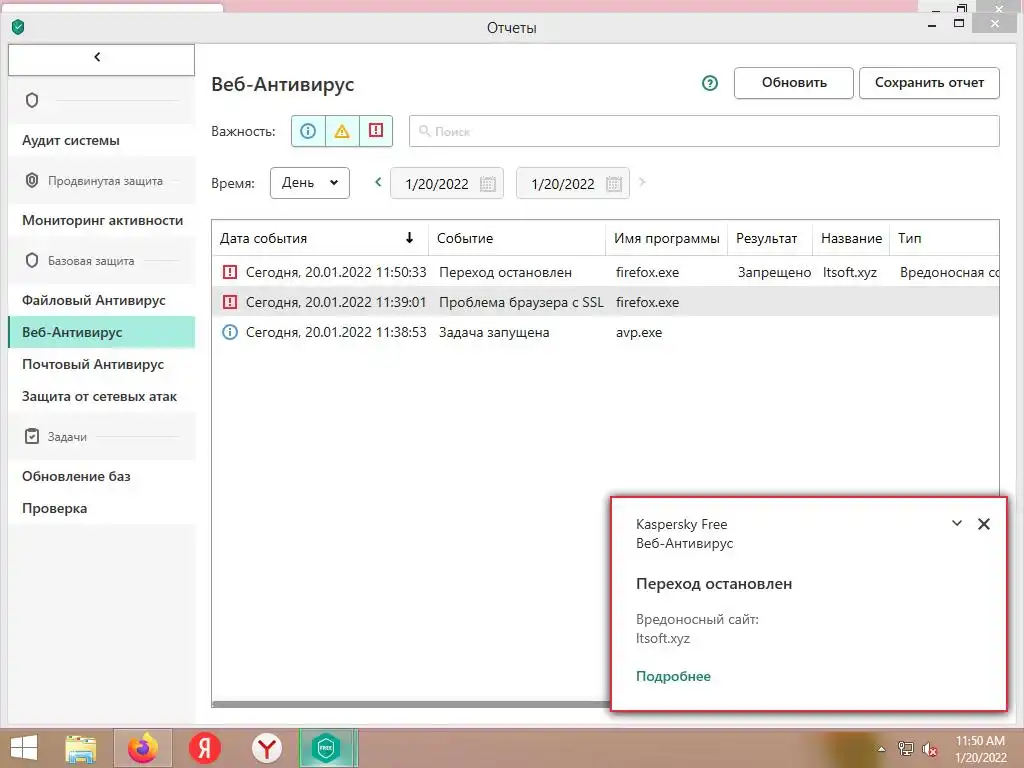Open calendar of the second date field
Viewport: 1024px width, 768px height.
click(613, 184)
